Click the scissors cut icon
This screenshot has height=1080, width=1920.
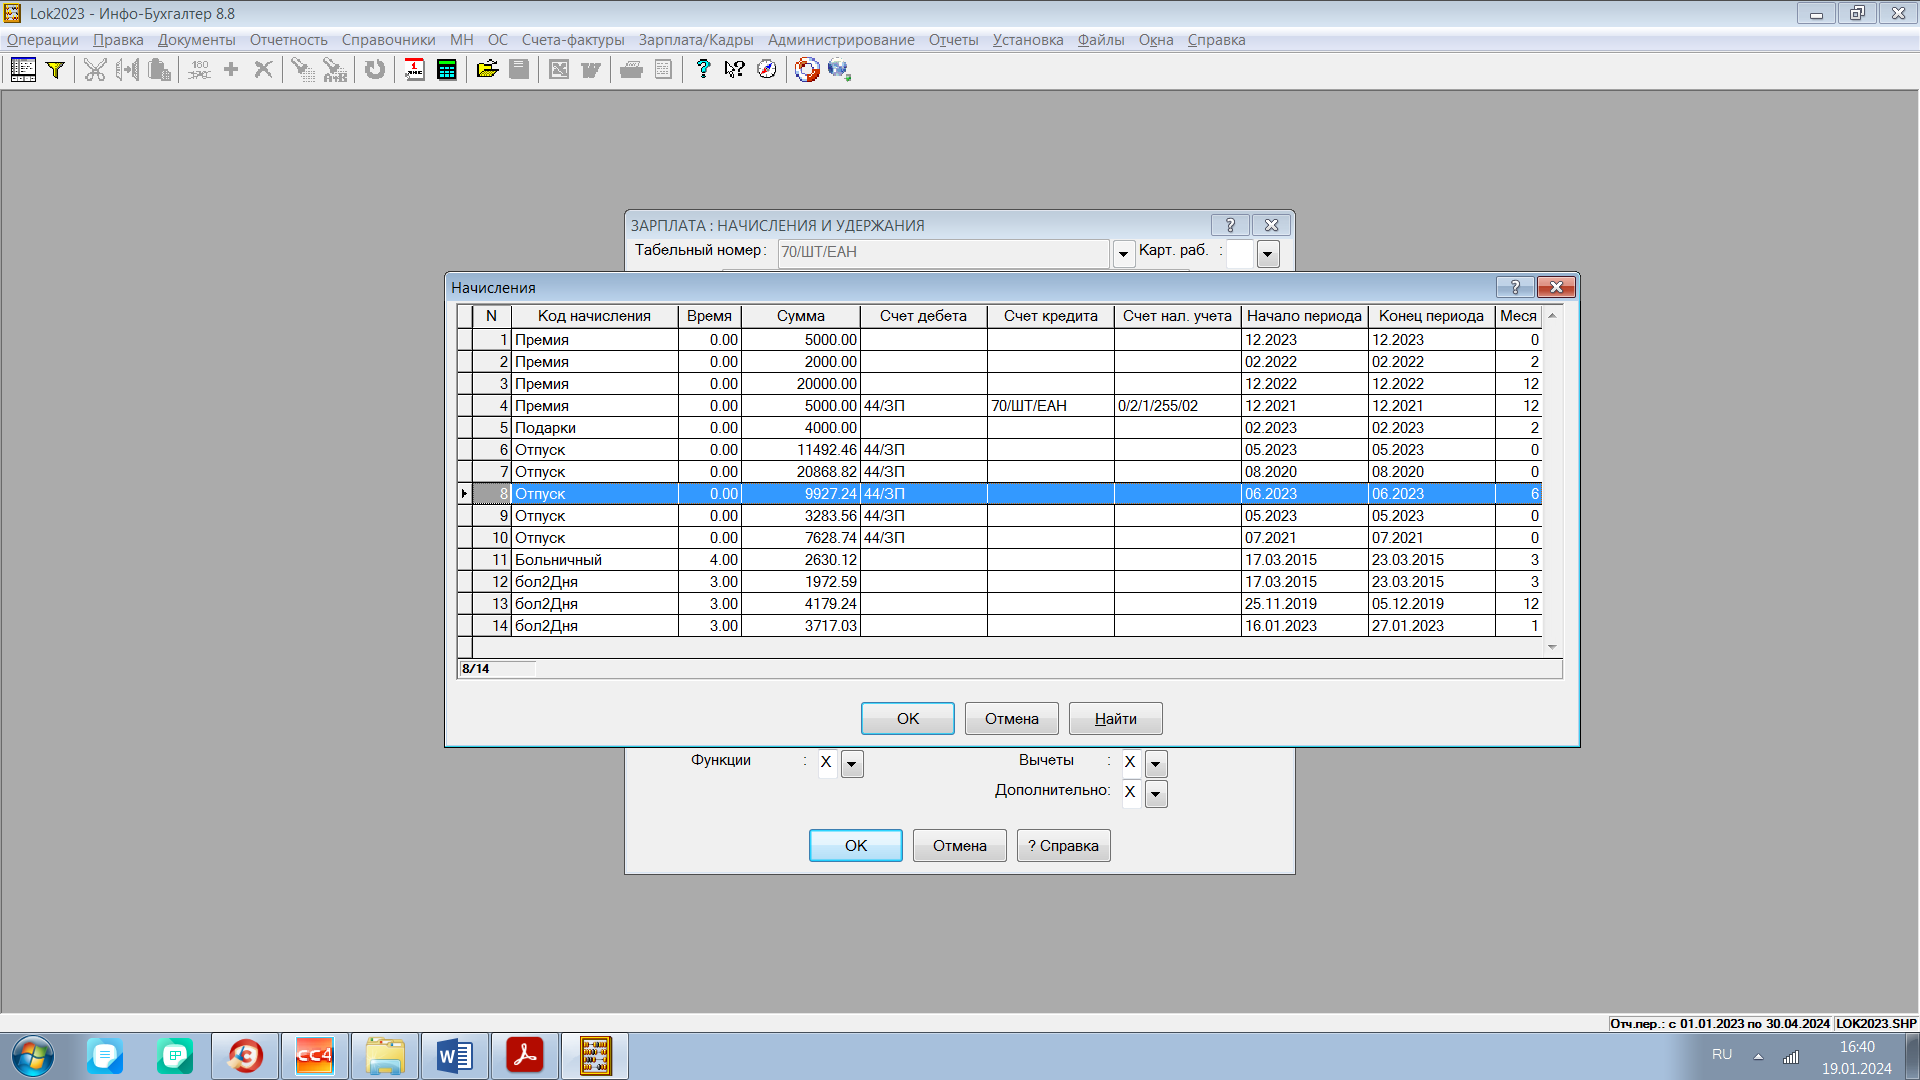[95, 70]
